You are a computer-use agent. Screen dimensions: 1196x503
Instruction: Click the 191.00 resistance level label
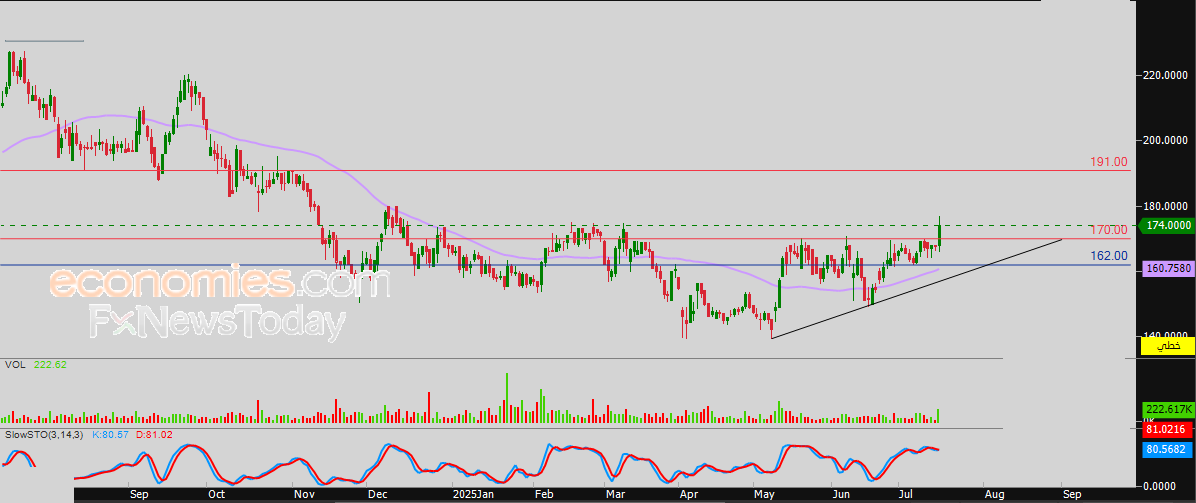pyautogui.click(x=1108, y=162)
